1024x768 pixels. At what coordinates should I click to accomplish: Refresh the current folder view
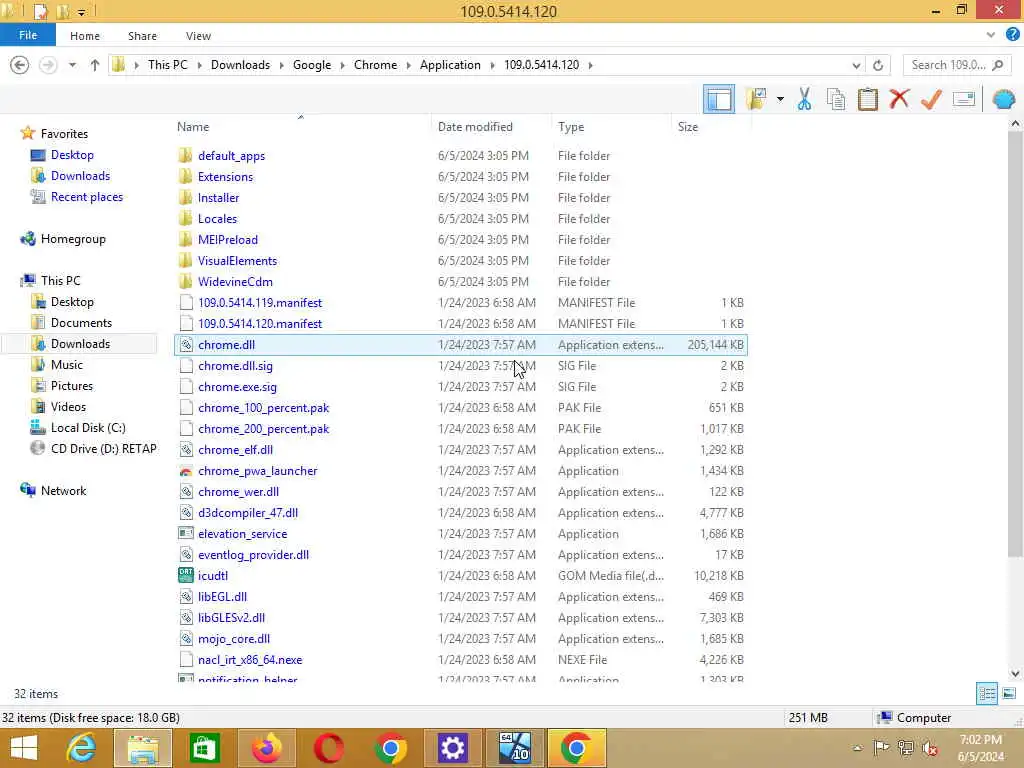click(x=878, y=65)
